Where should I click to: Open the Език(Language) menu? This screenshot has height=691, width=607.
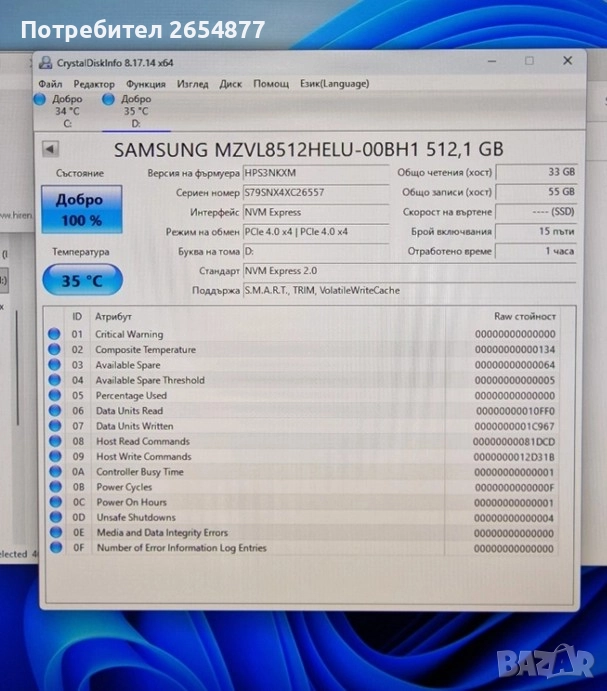click(335, 84)
